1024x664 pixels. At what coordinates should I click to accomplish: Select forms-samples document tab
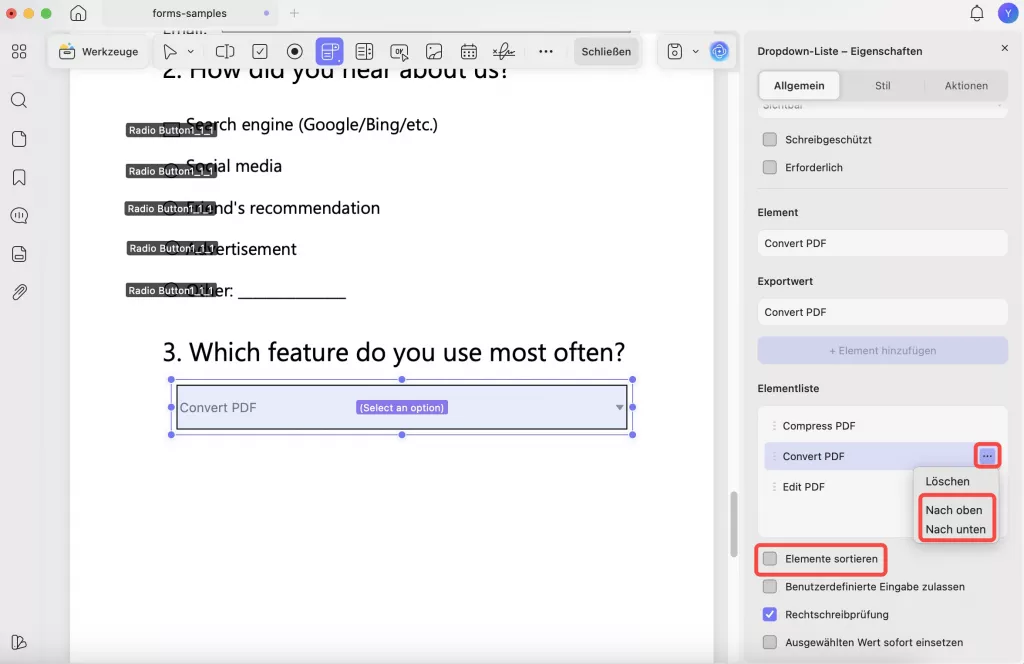coord(189,13)
